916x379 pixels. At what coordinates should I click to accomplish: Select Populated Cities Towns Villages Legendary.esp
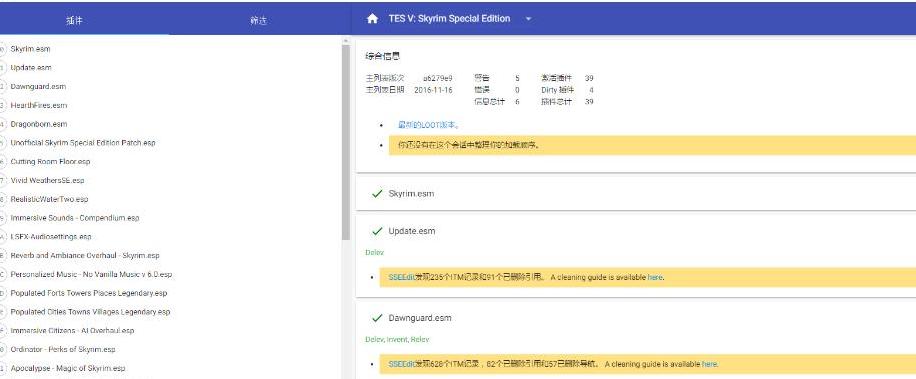[90, 312]
